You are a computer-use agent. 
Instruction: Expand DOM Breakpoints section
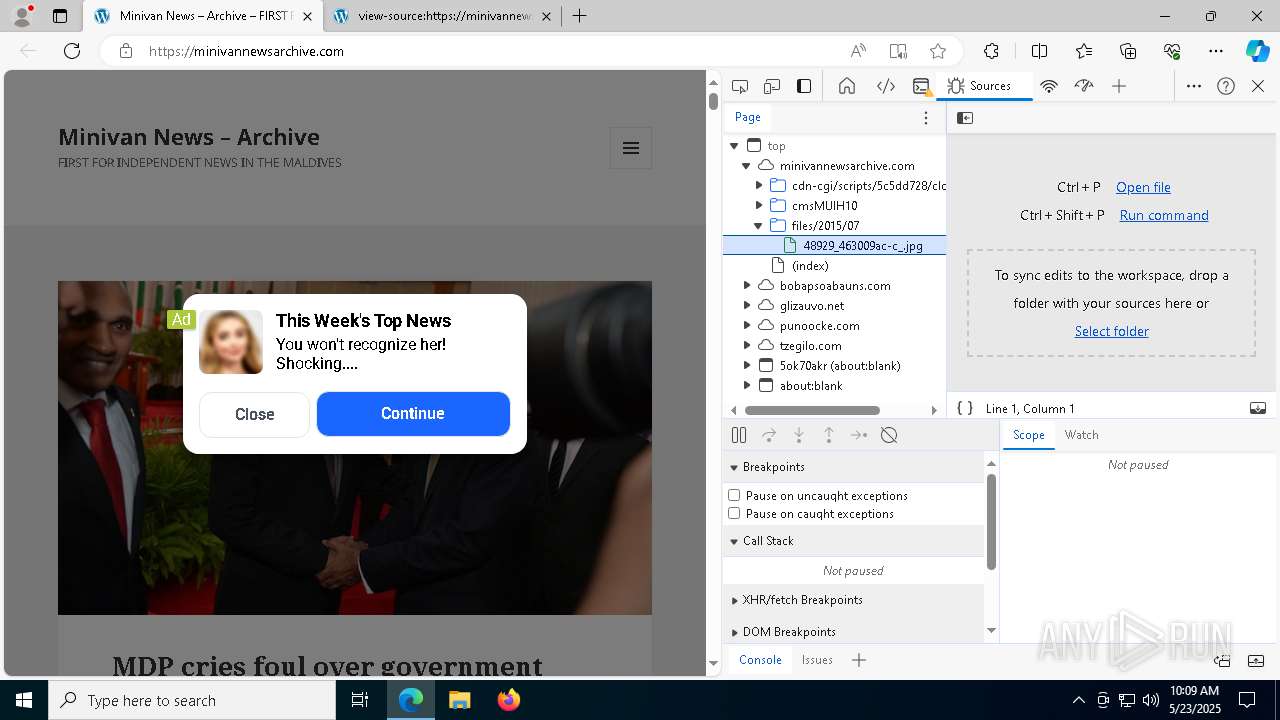click(853, 632)
